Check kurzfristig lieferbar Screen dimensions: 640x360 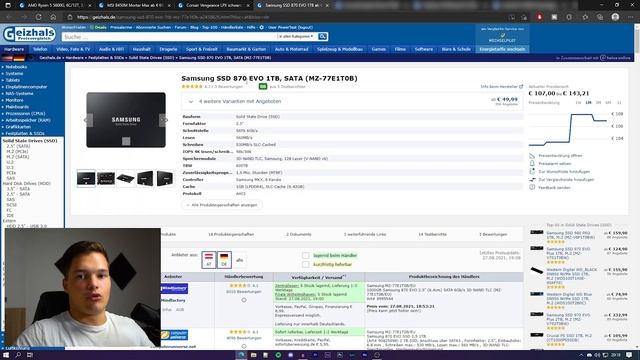point(305,264)
